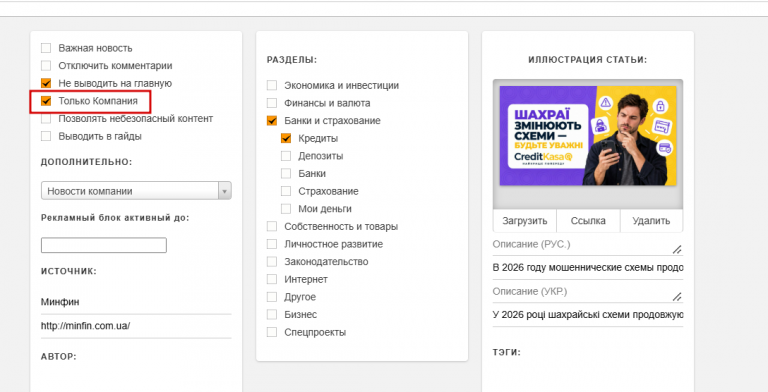
Task: Check the 'Мои деньги' subsection
Action: pyautogui.click(x=286, y=209)
